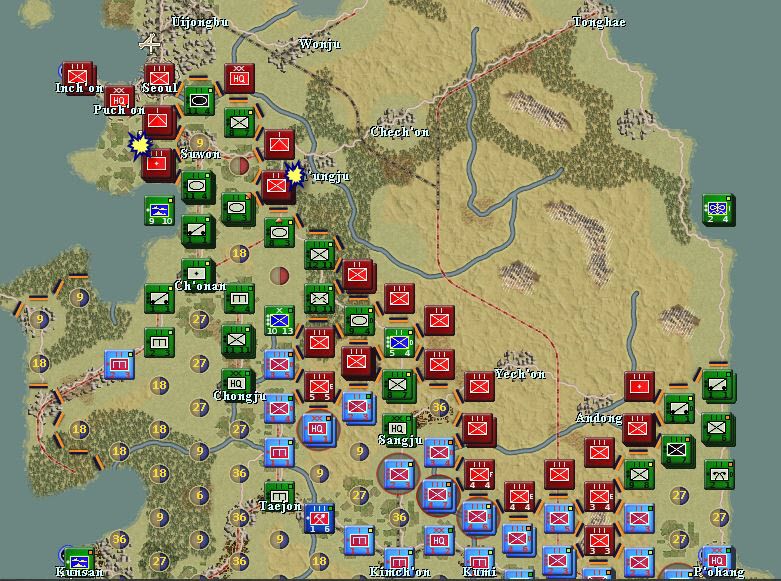Select the green black-symbol unit 8-7 near Andong
The height and width of the screenshot is (581, 781).
pos(678,451)
